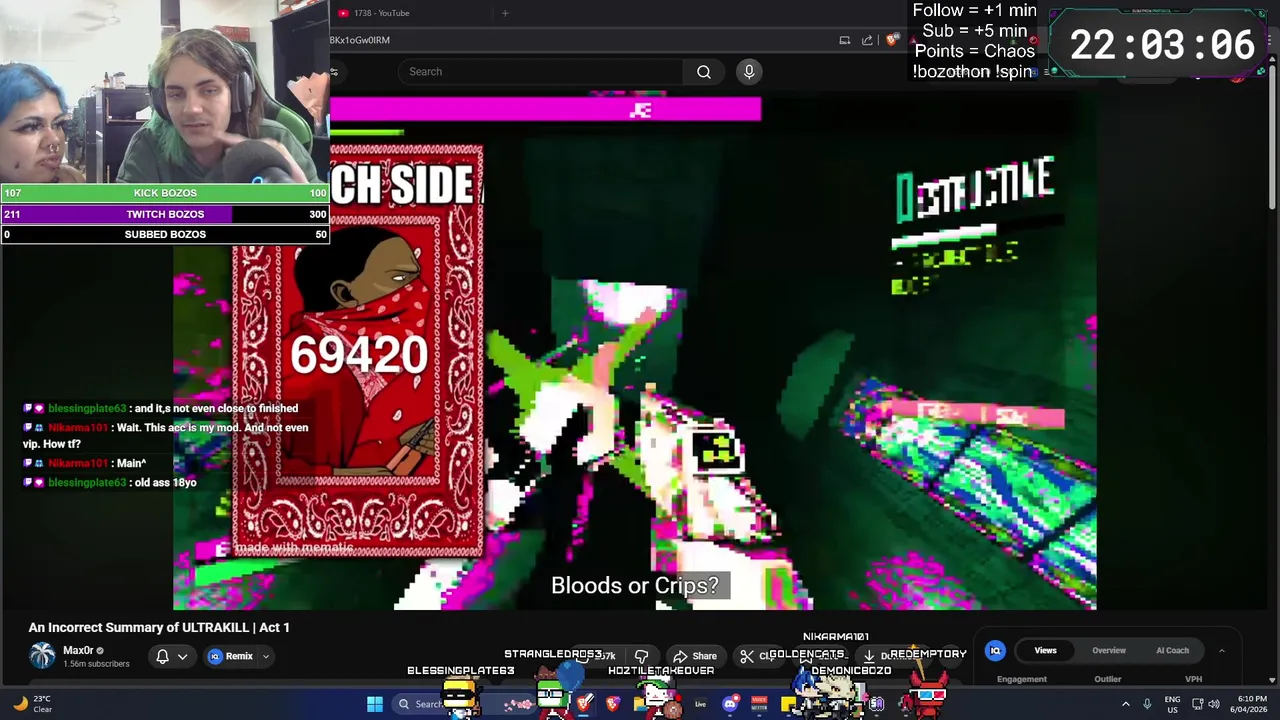Click the playing ULTRAKILL video frame
The width and height of the screenshot is (1280, 720).
click(x=635, y=350)
